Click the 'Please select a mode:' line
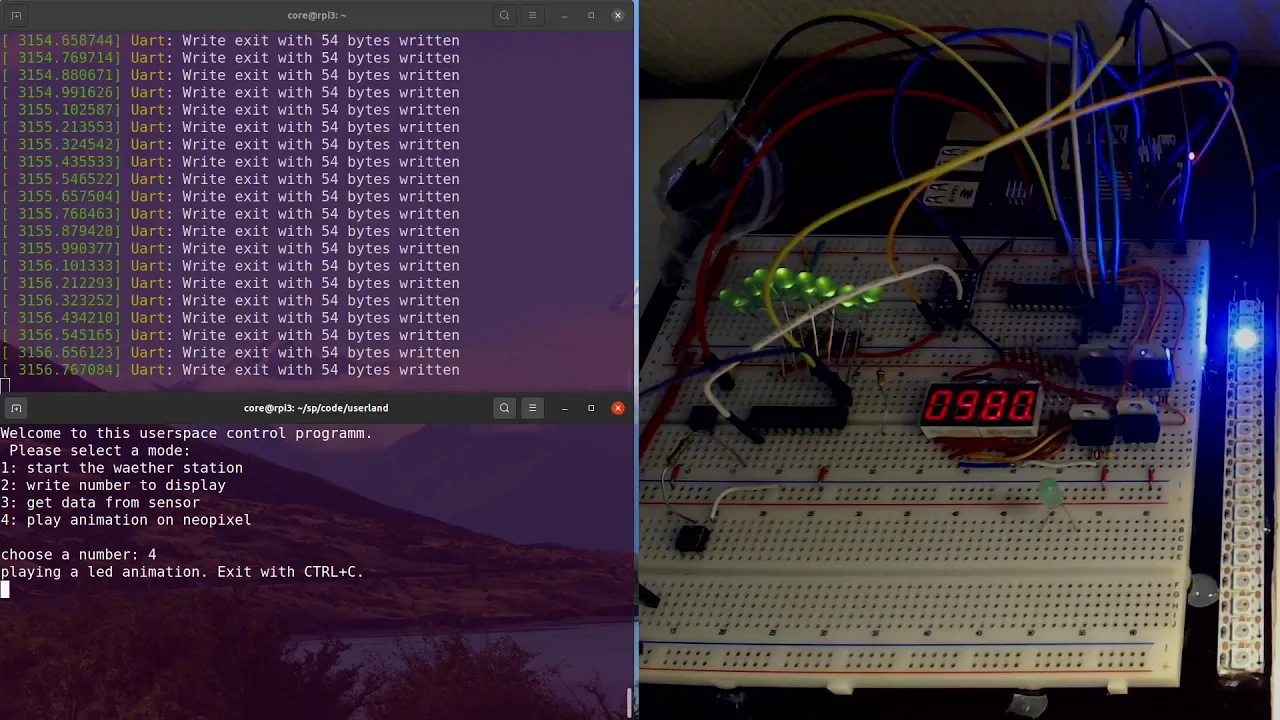Viewport: 1280px width, 720px height. point(100,451)
